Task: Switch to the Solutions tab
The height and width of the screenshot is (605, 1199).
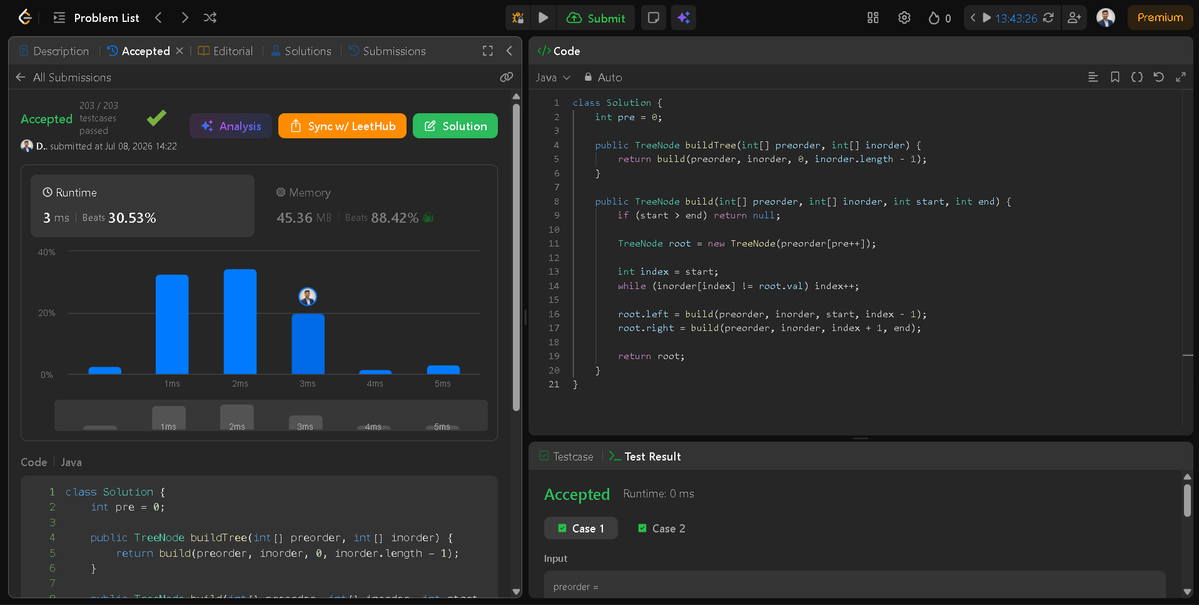Action: [301, 51]
